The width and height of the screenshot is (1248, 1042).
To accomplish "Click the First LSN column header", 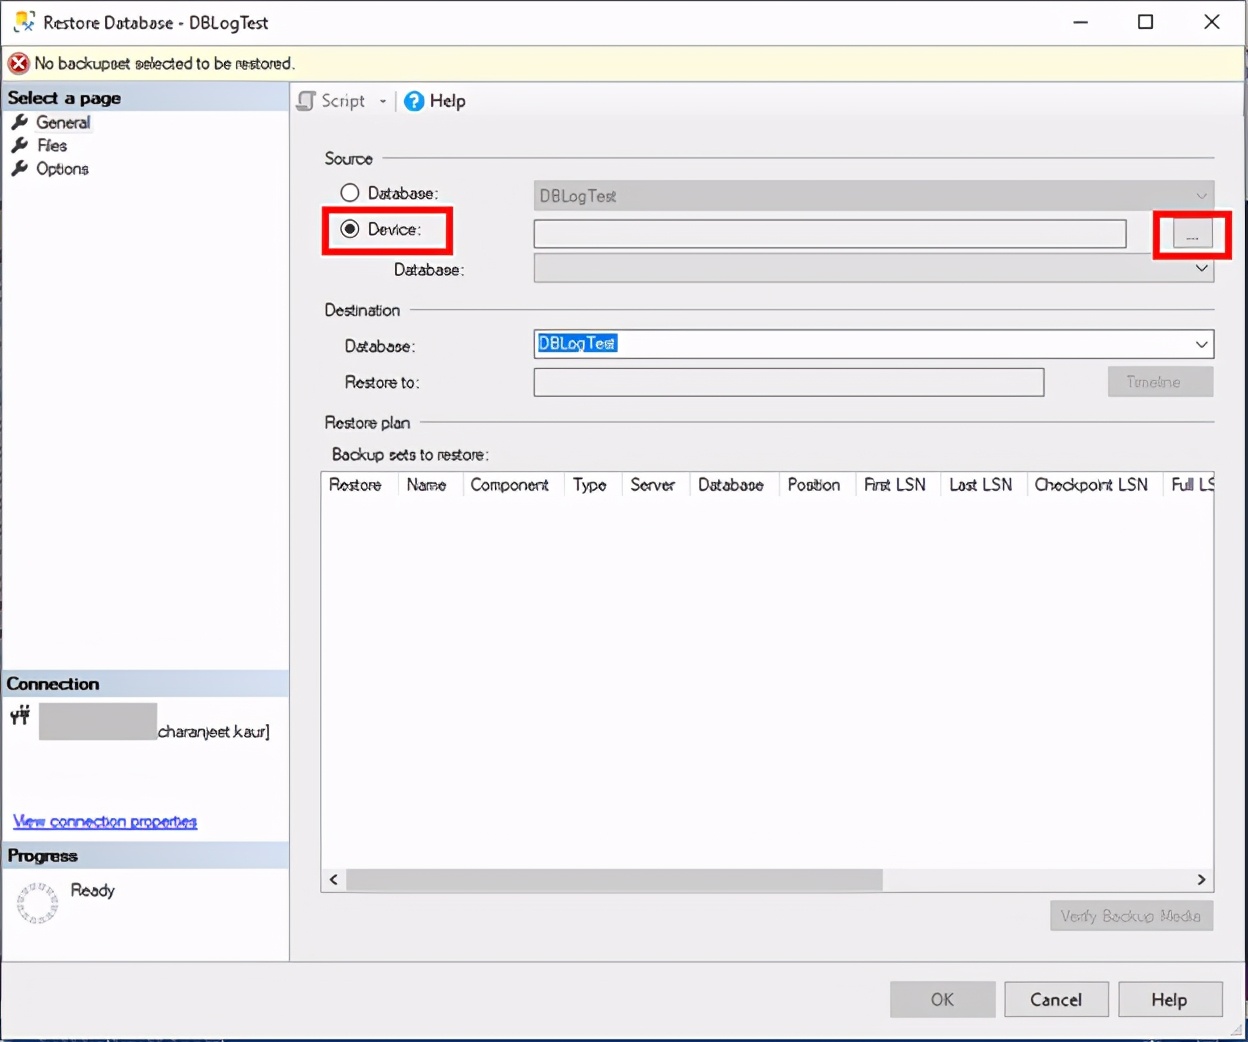I will coord(898,485).
